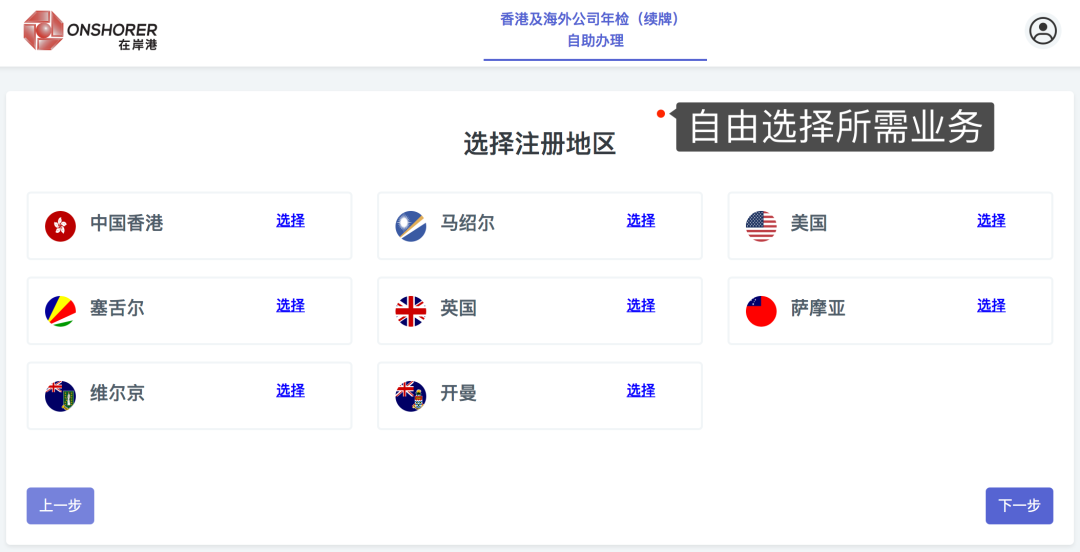Viewport: 1080px width, 552px height.
Task: Pick 英国 with the 选择 link
Action: 640,306
